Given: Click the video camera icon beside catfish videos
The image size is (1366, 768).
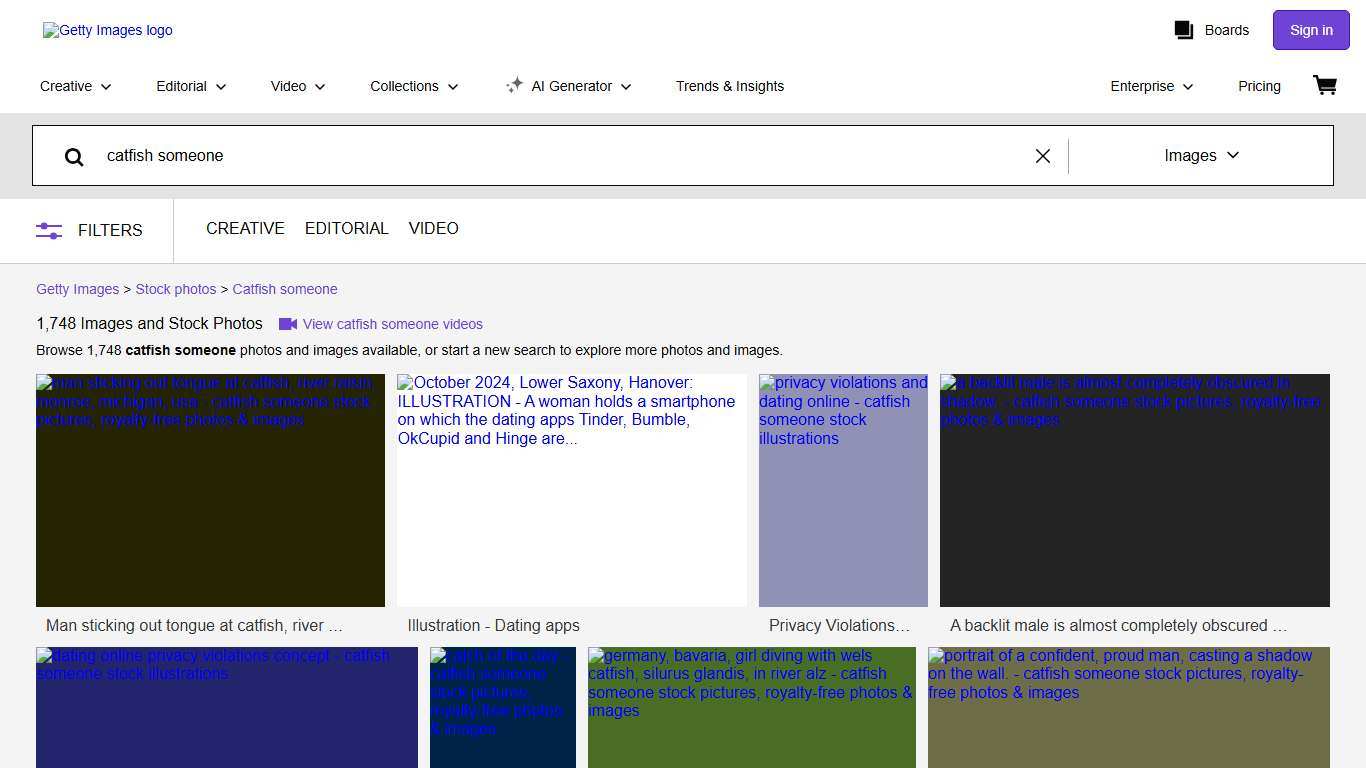Looking at the screenshot, I should pos(288,324).
